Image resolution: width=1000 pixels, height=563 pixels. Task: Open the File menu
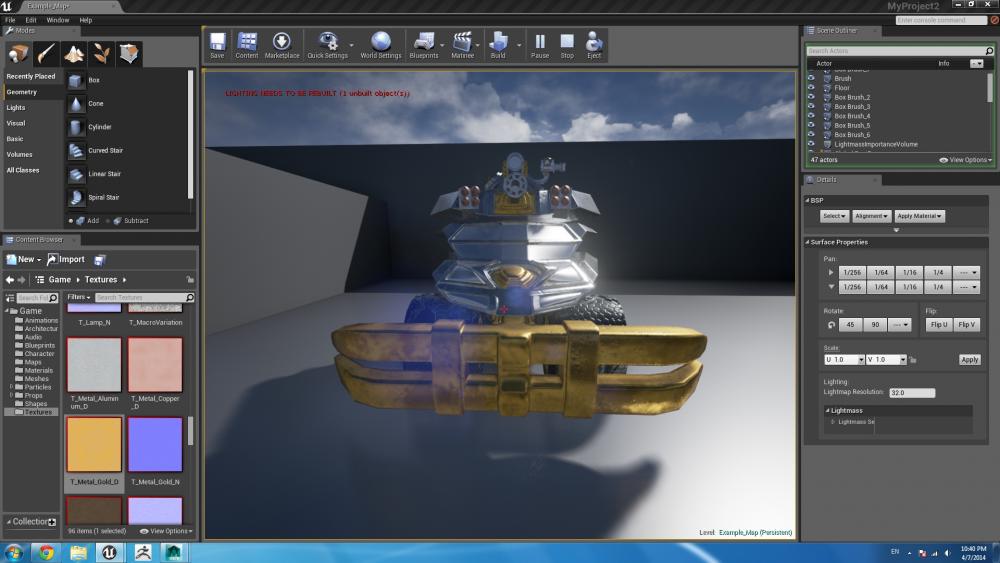(10, 20)
